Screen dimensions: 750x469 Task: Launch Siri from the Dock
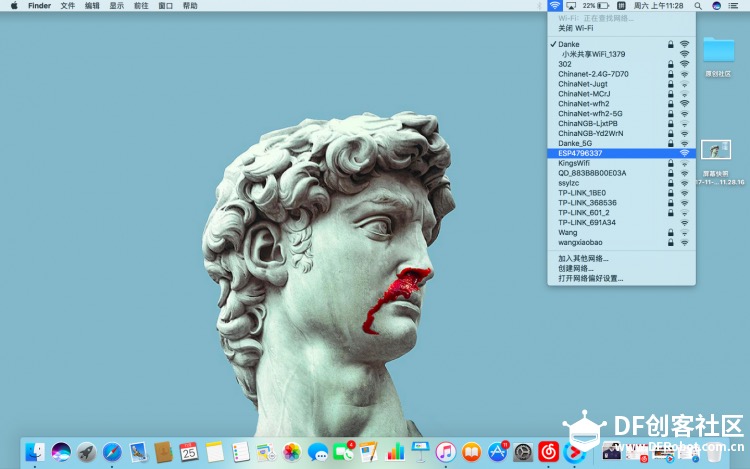(61, 452)
